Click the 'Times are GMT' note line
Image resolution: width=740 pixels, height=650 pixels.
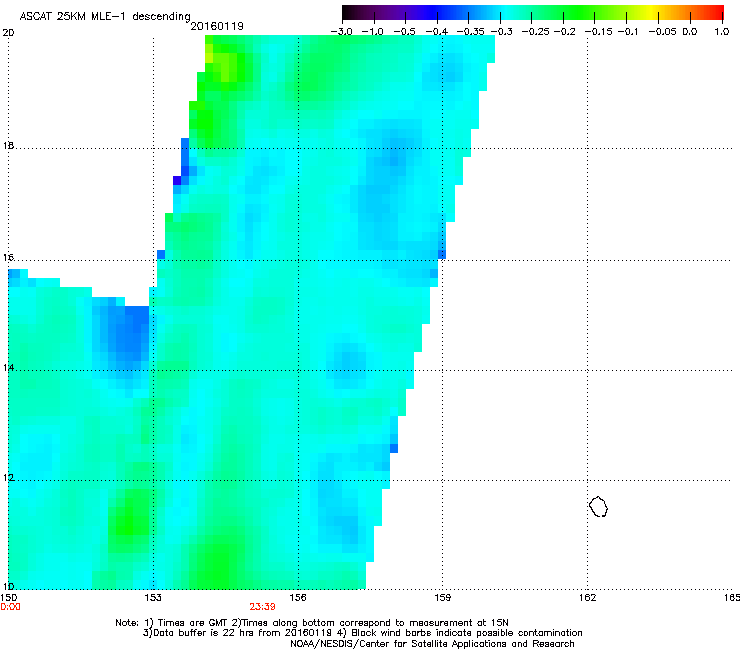click(x=311, y=623)
